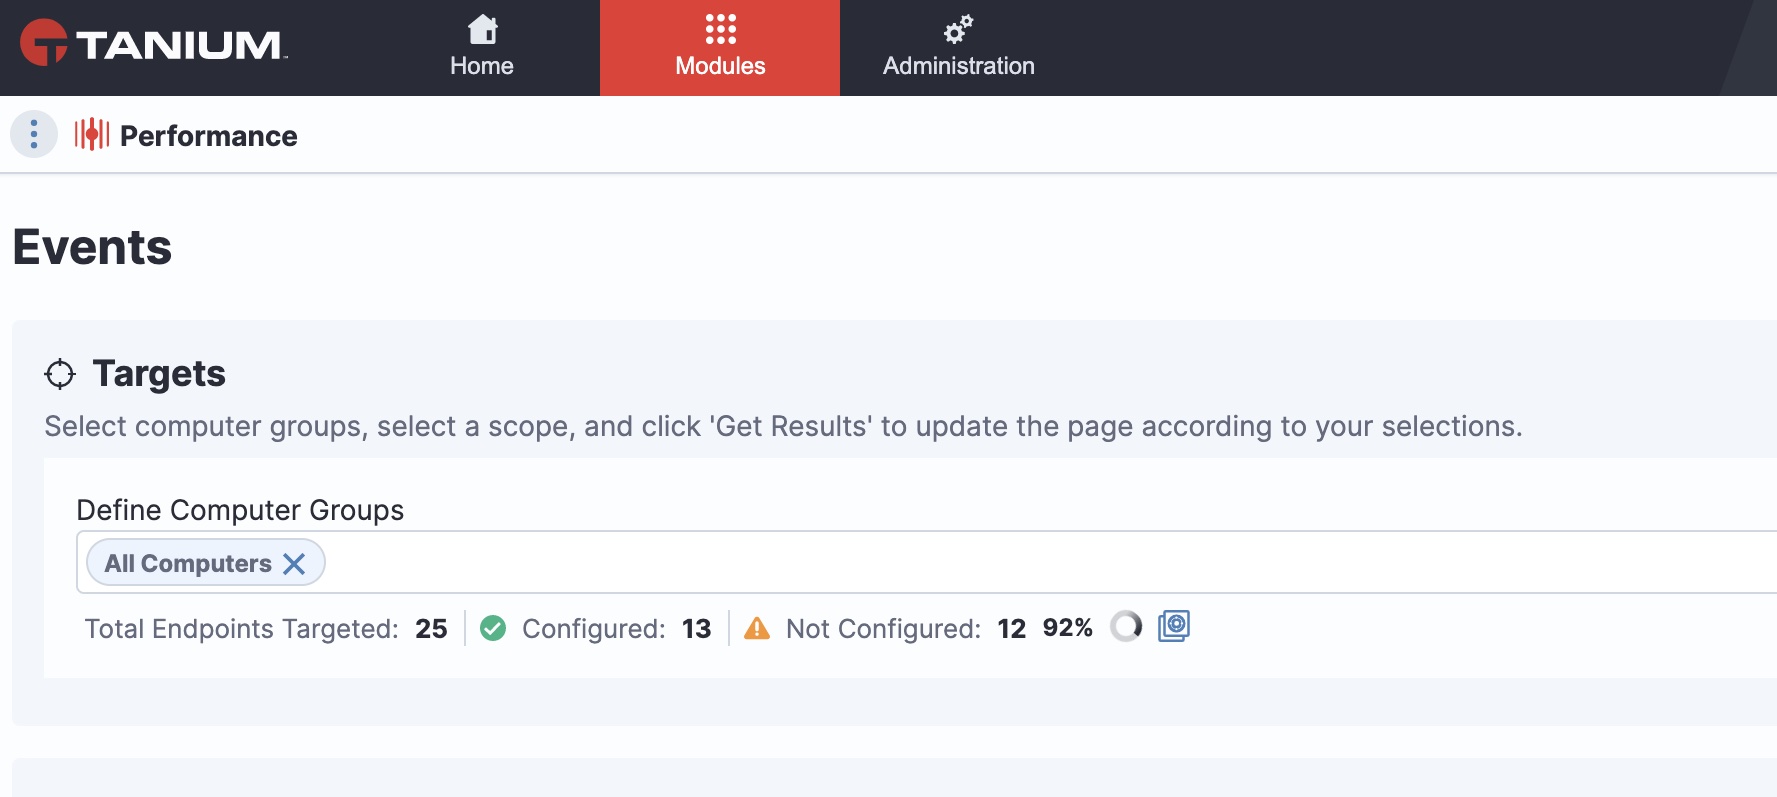Open the Home menu

pos(481,48)
